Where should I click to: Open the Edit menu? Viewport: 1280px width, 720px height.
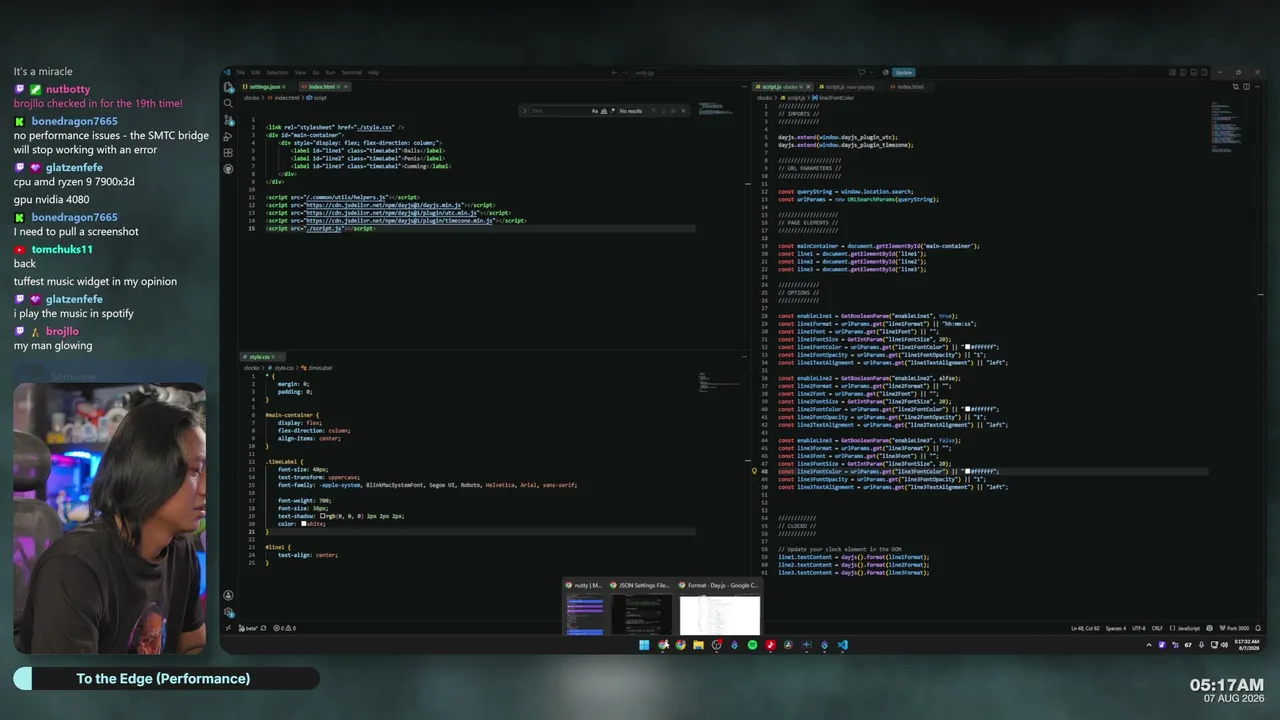pyautogui.click(x=255, y=73)
